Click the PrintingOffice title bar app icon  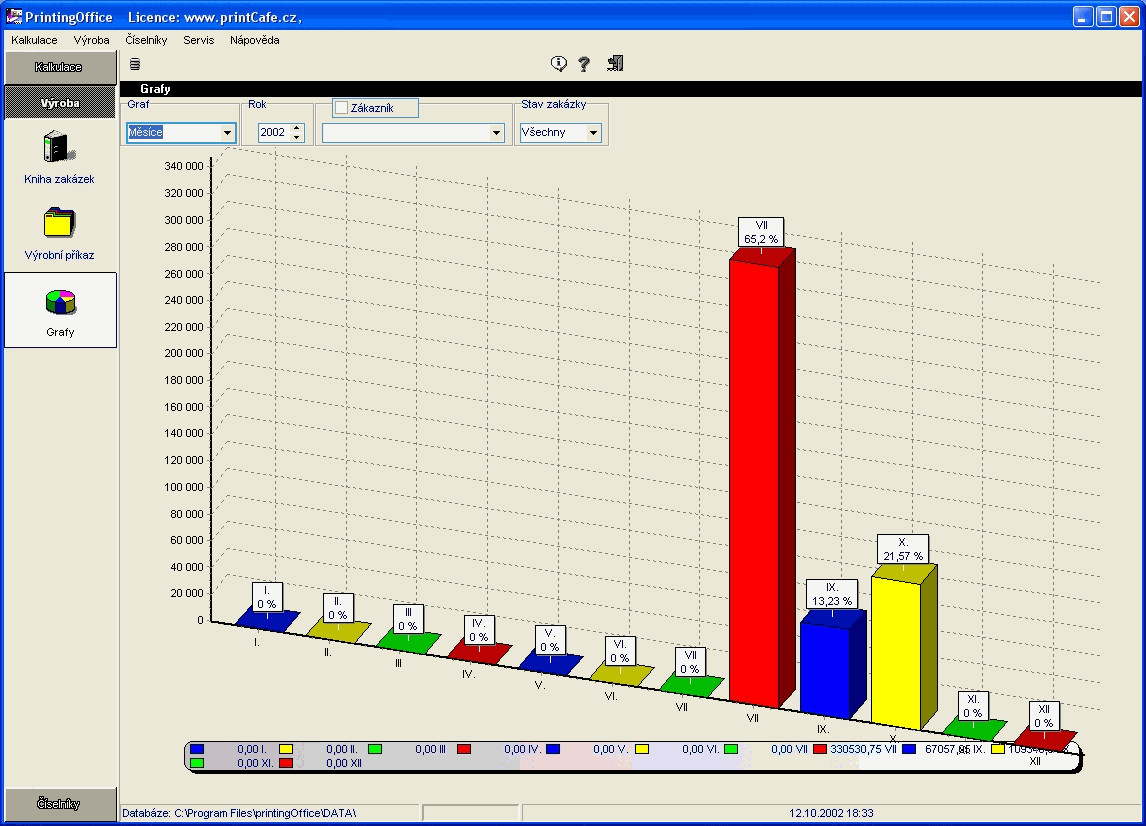(14, 16)
